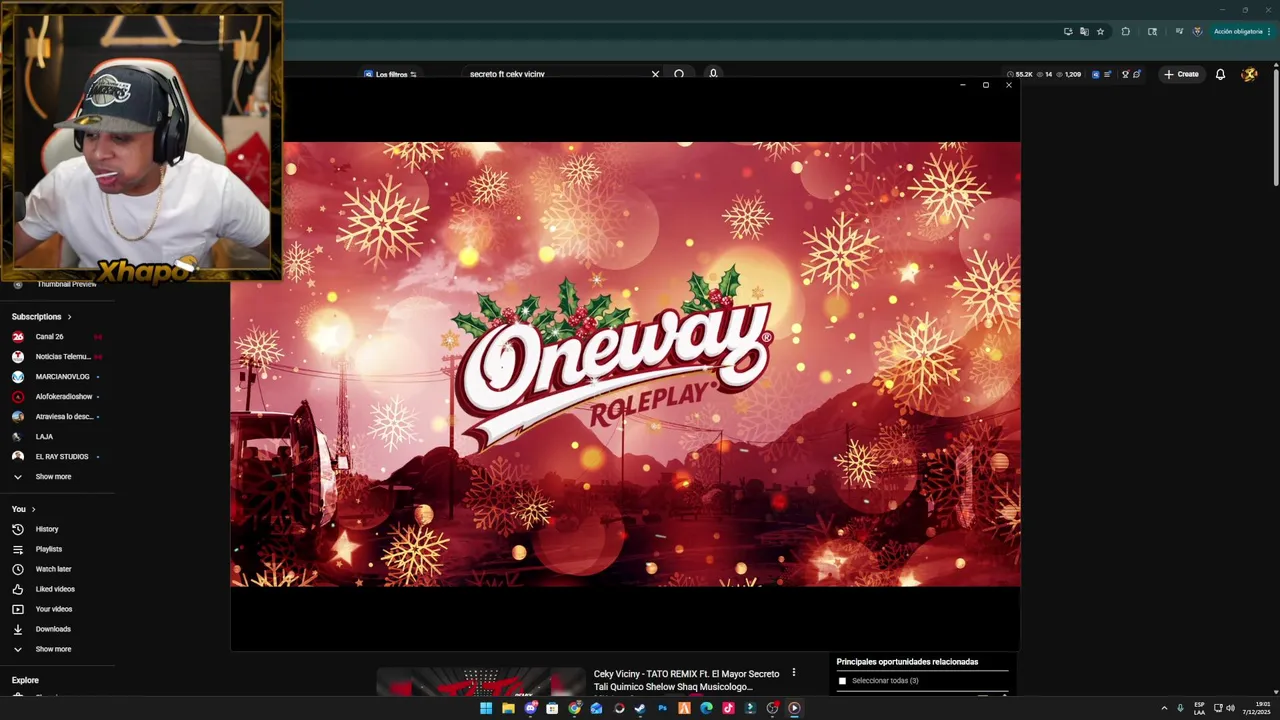Expand the Subscriptions section
1280x720 pixels.
tap(42, 316)
